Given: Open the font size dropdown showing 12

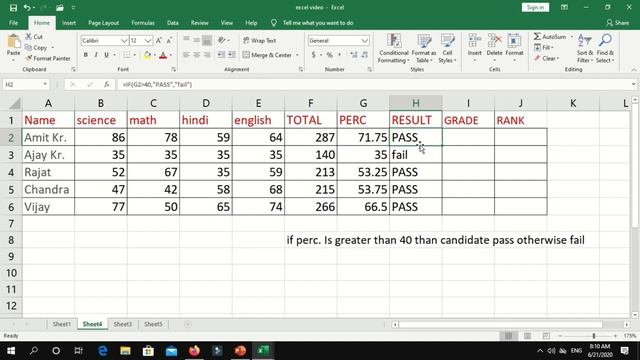Looking at the screenshot, I should click(148, 40).
